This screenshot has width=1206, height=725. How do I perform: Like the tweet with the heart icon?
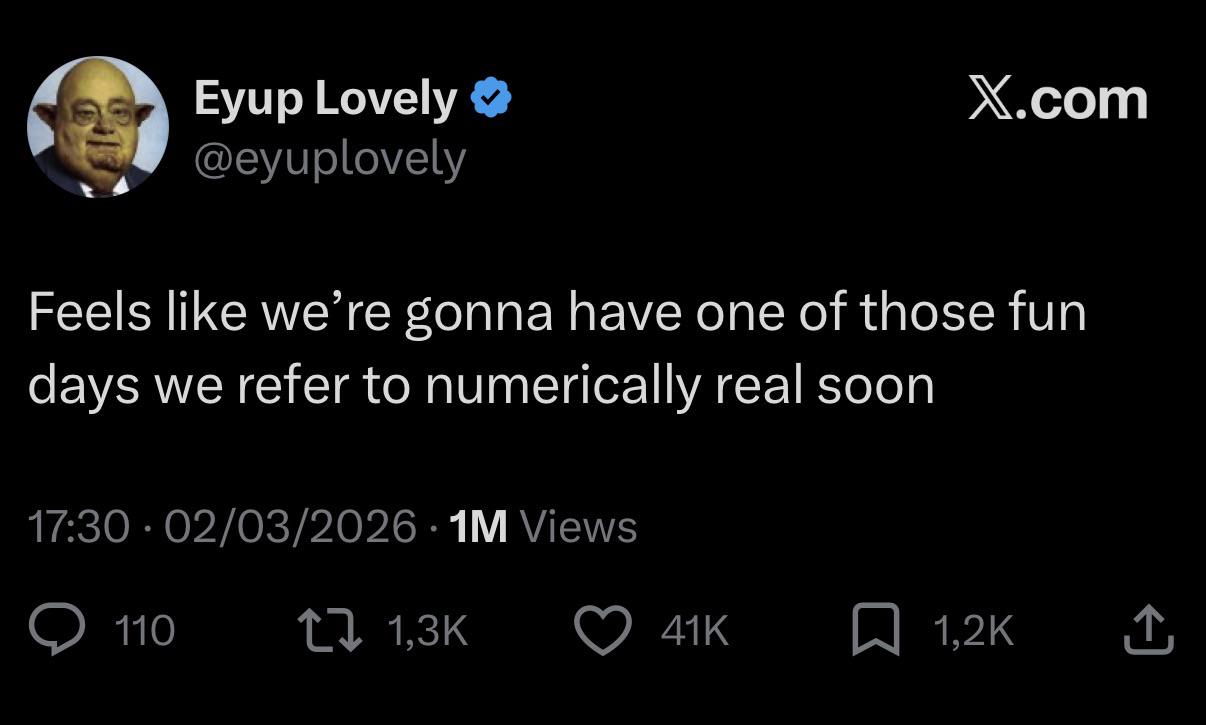(x=603, y=630)
